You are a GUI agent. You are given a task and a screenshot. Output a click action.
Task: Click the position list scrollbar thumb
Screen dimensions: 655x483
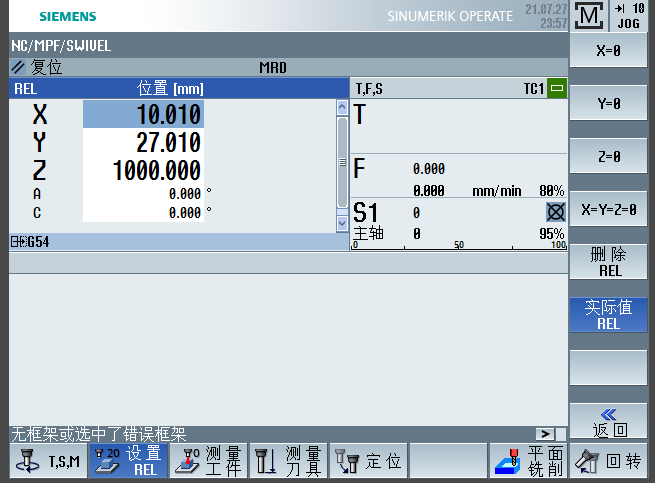pyautogui.click(x=342, y=163)
